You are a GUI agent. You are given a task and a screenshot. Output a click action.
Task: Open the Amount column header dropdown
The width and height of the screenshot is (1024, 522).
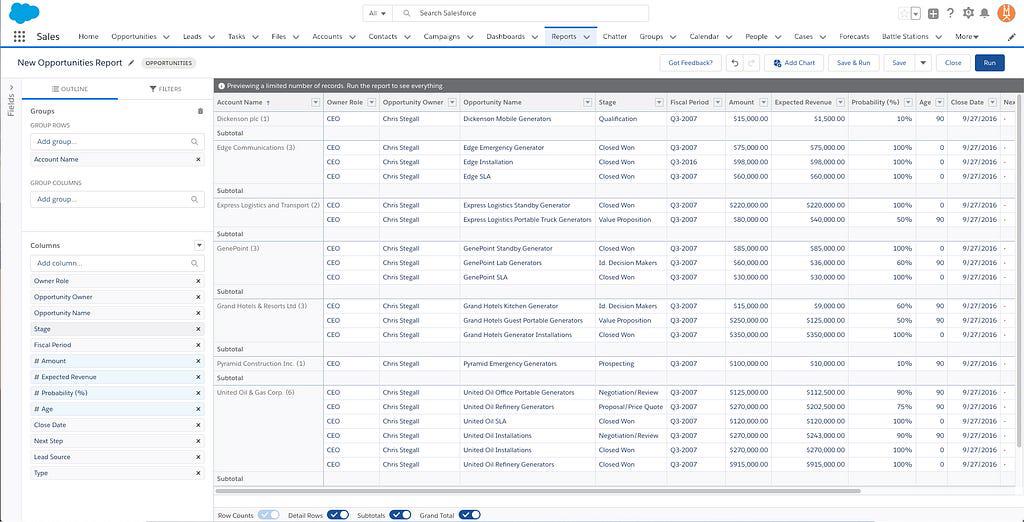pos(764,102)
